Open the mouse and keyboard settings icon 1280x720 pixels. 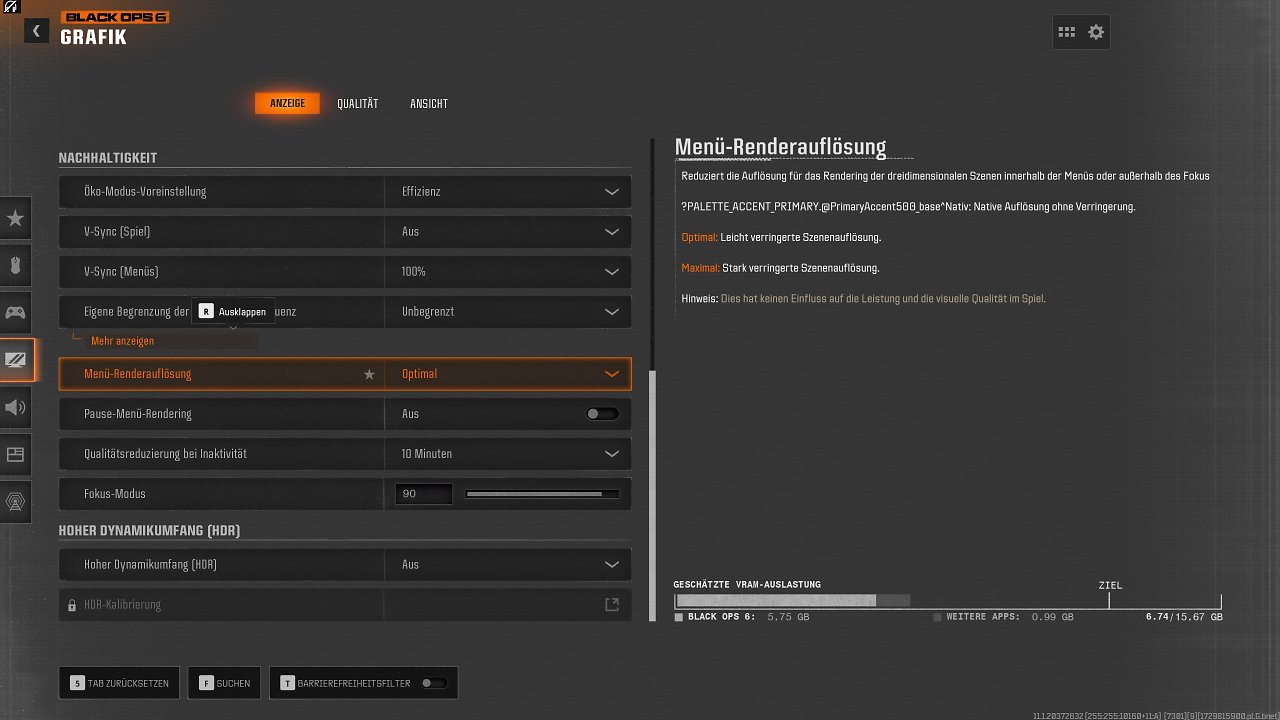coord(16,265)
